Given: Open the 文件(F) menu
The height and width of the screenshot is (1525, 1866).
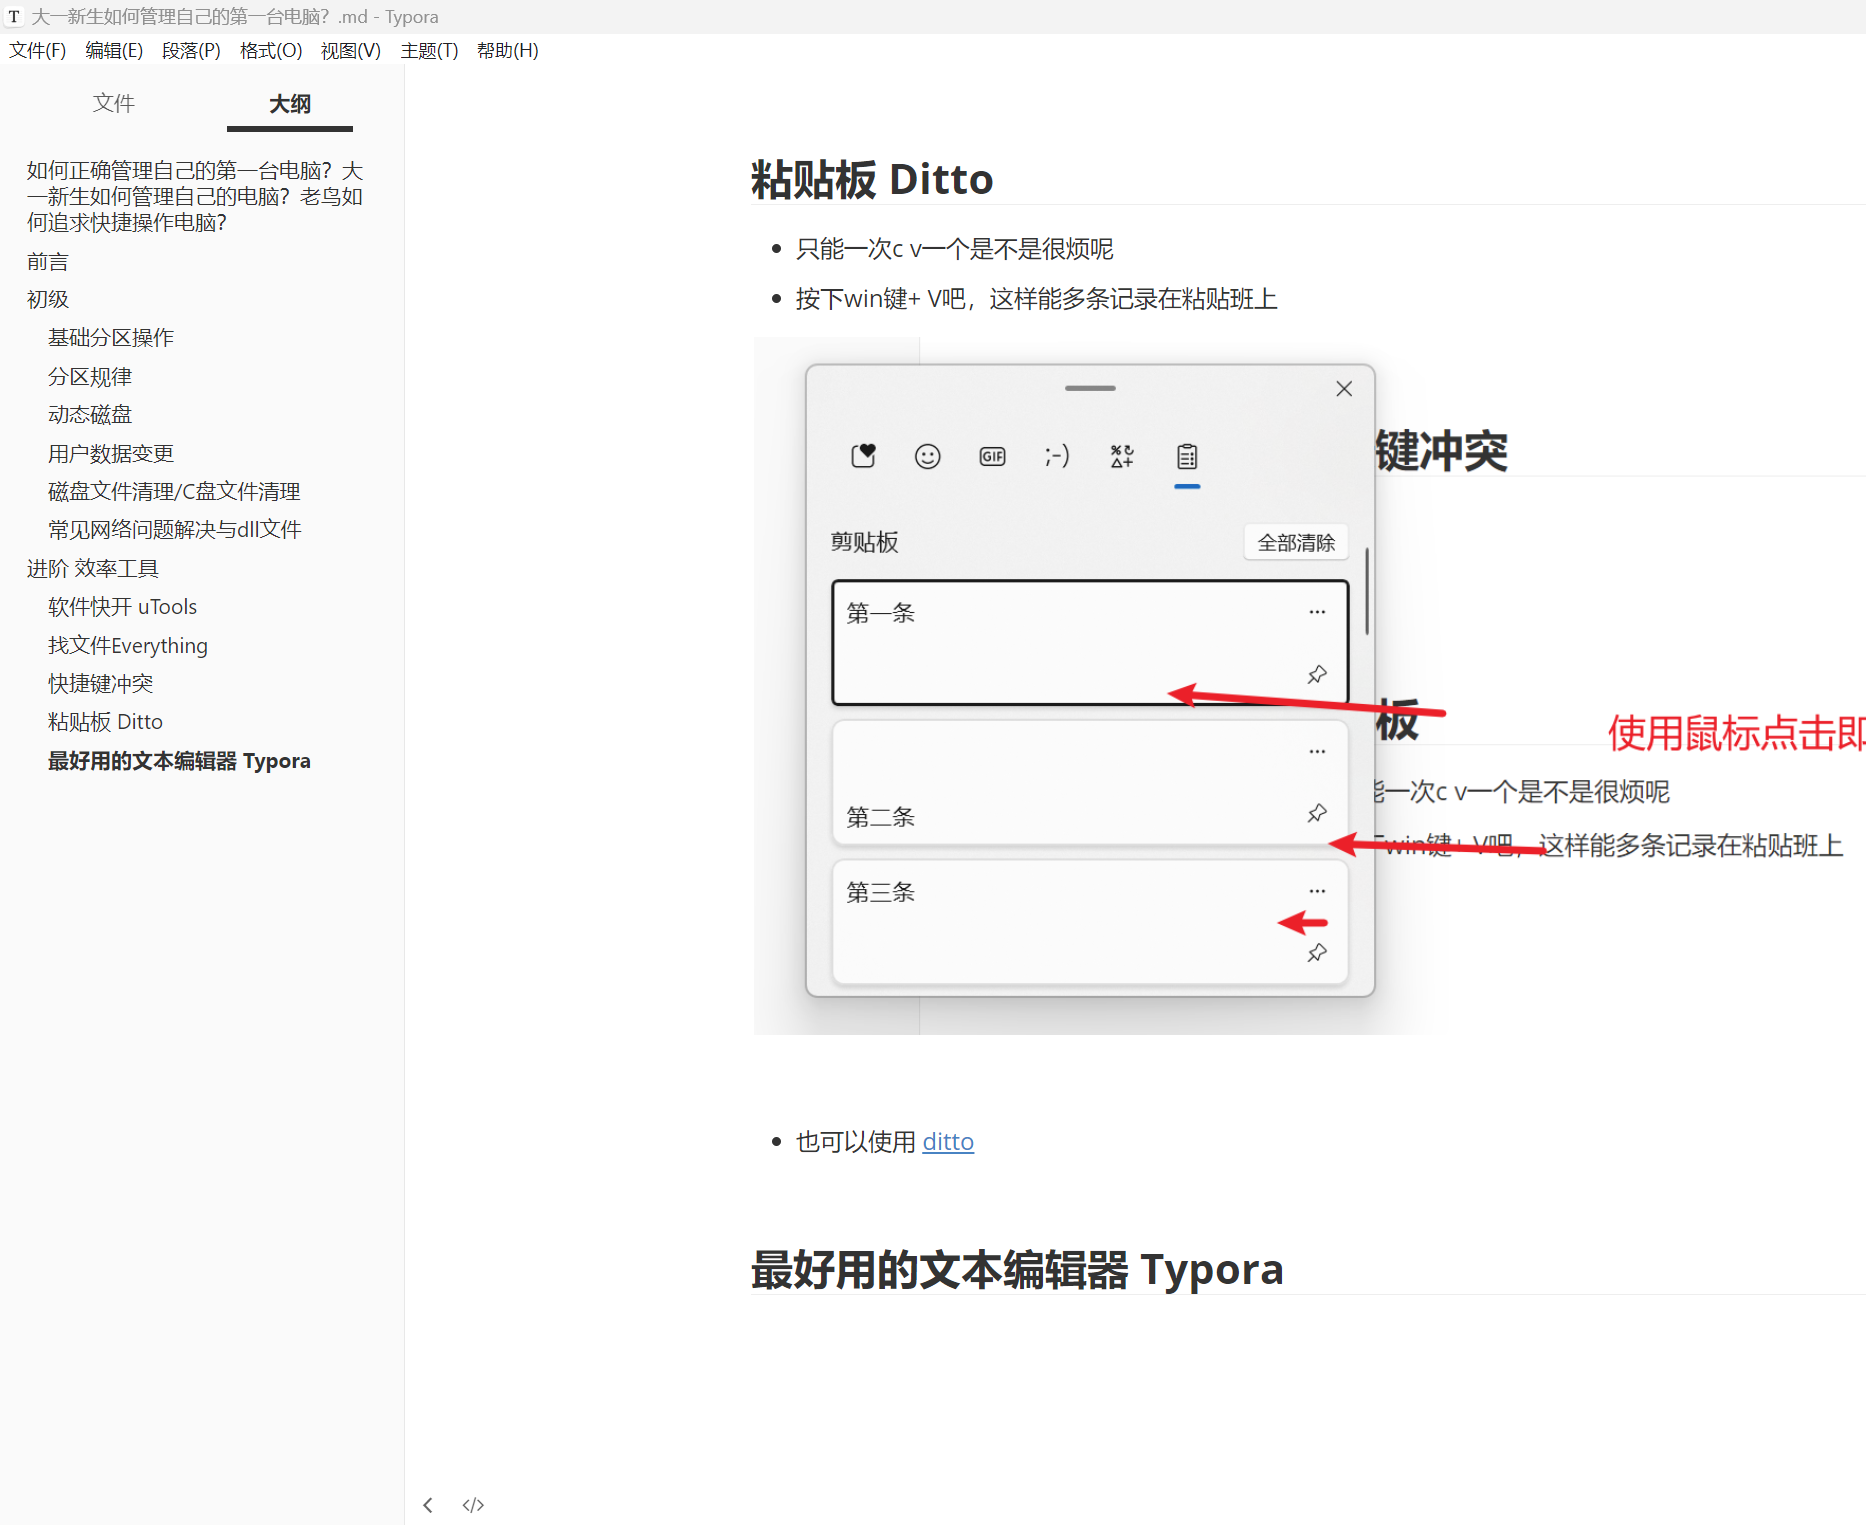Looking at the screenshot, I should coord(38,50).
